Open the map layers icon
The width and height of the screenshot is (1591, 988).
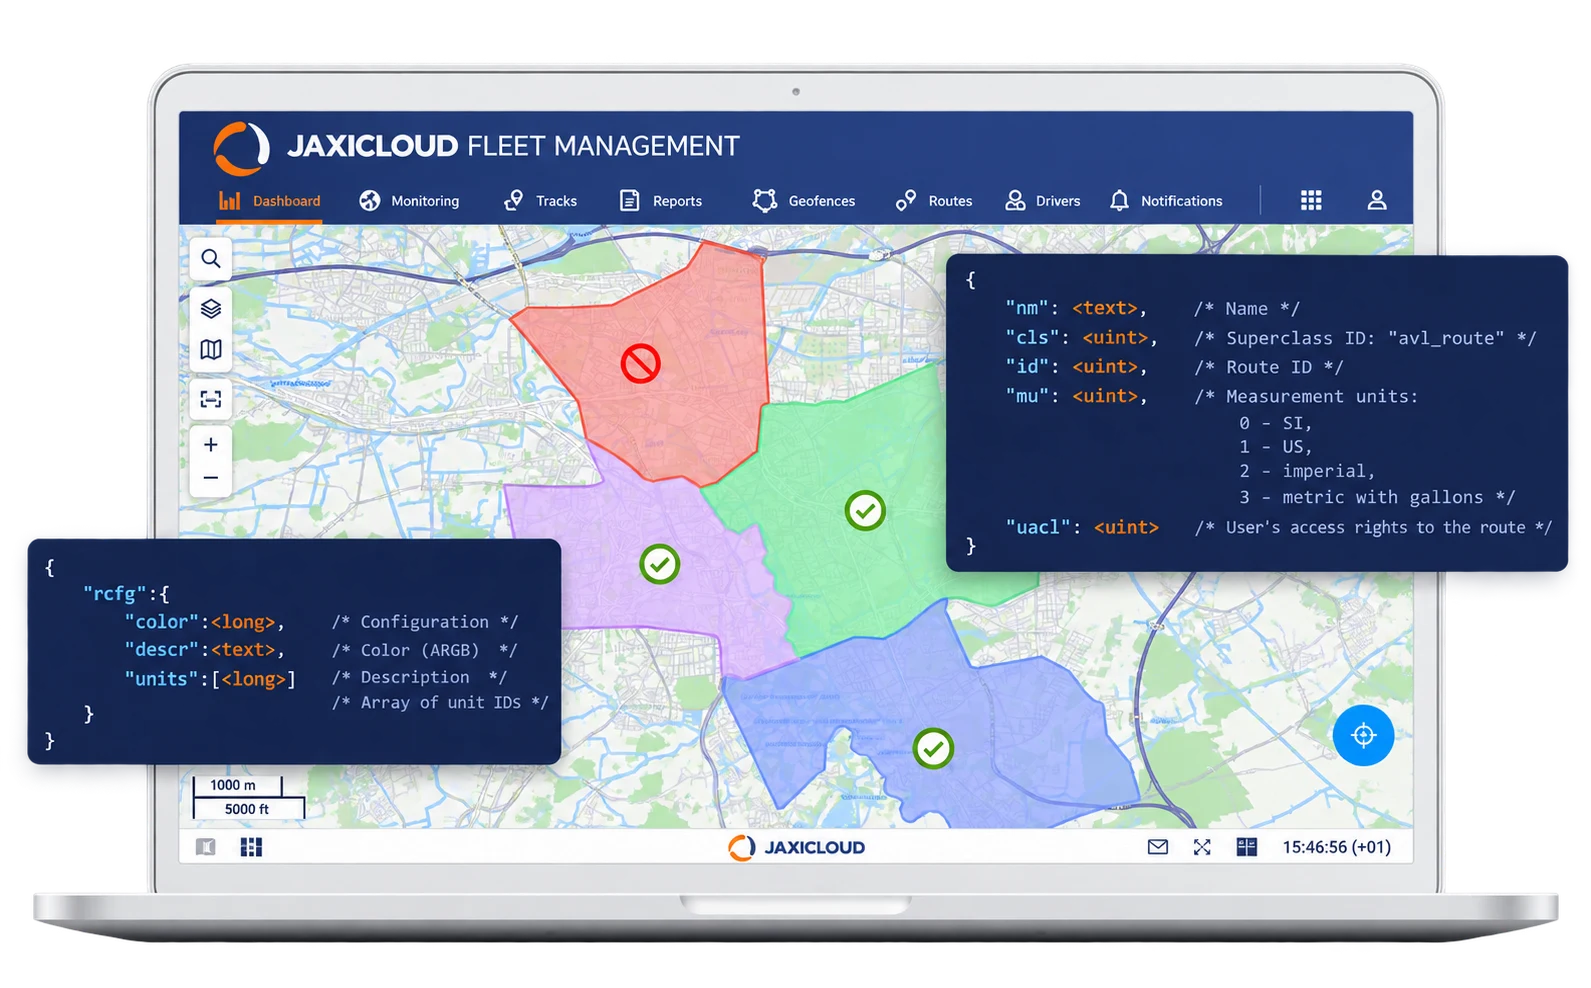coord(211,308)
